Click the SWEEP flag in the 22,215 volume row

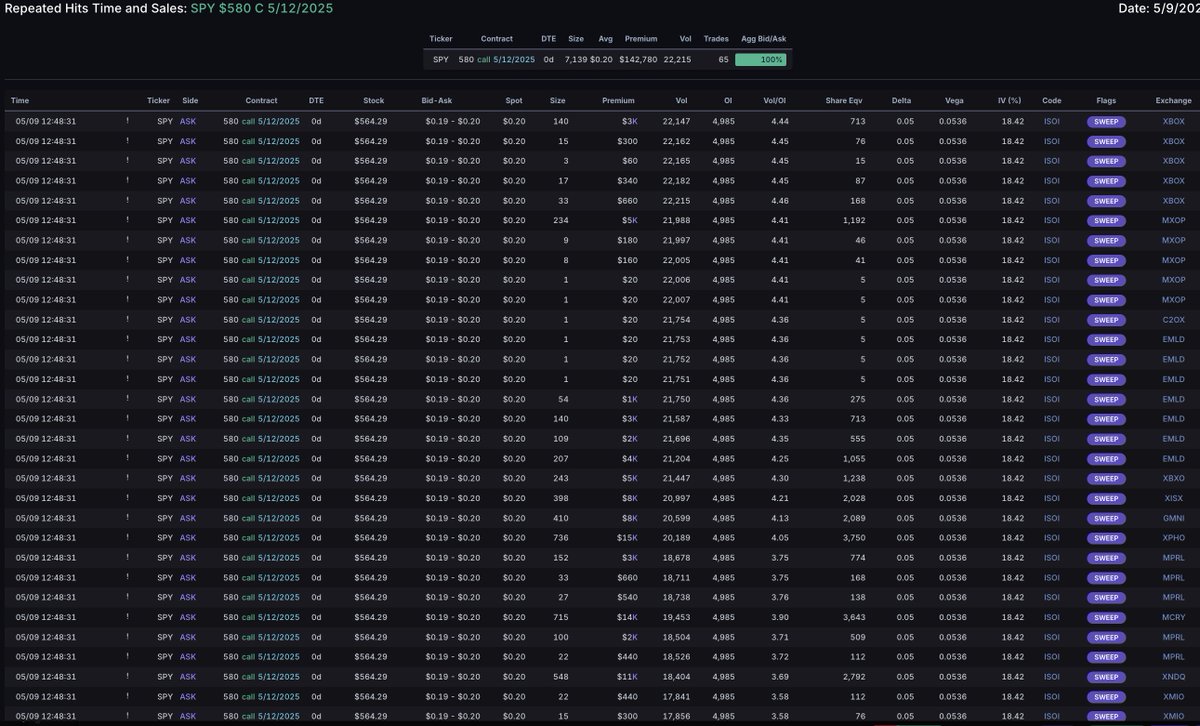click(x=1106, y=200)
